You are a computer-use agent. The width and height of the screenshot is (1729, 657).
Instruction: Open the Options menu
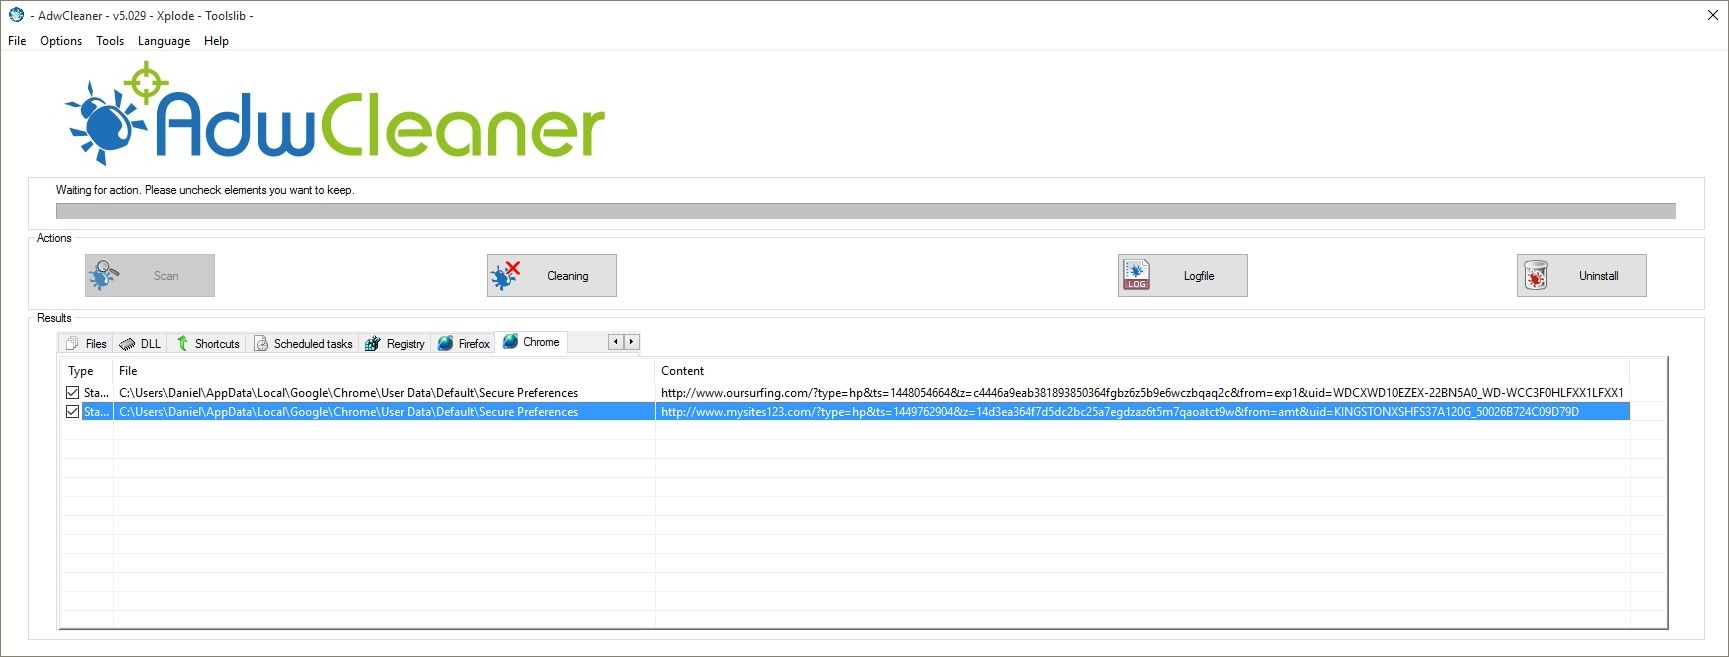tap(61, 41)
